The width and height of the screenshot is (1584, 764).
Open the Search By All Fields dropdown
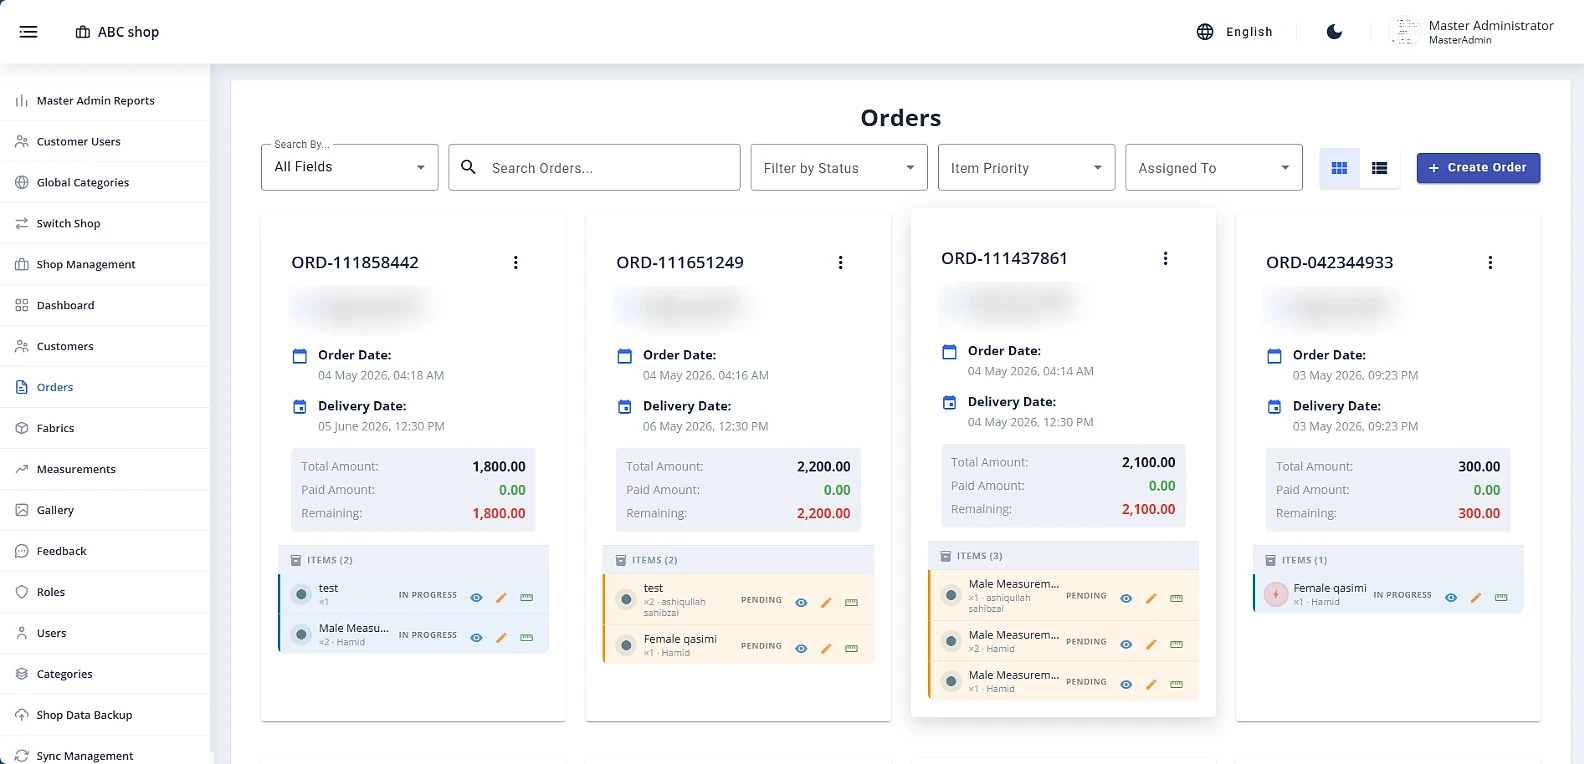click(x=350, y=167)
